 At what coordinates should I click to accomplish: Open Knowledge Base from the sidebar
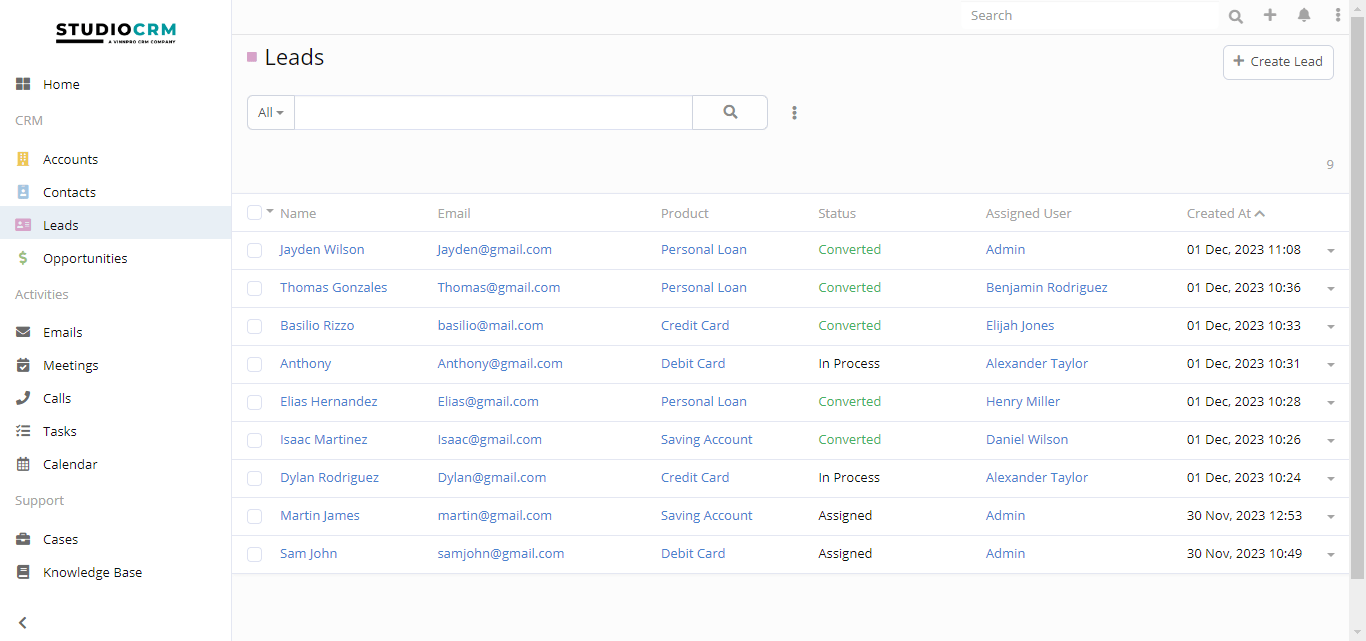click(92, 572)
